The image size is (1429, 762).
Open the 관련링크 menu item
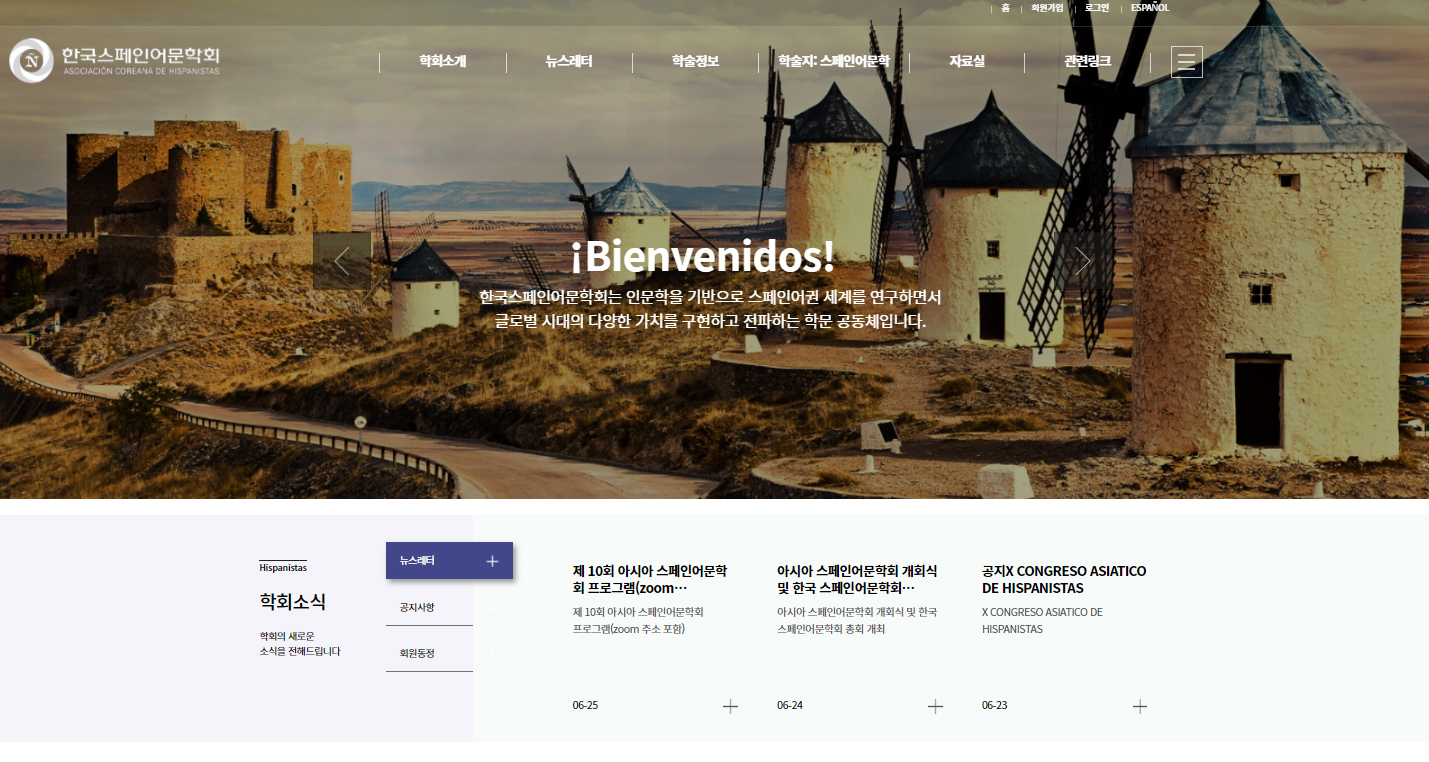pos(1087,62)
